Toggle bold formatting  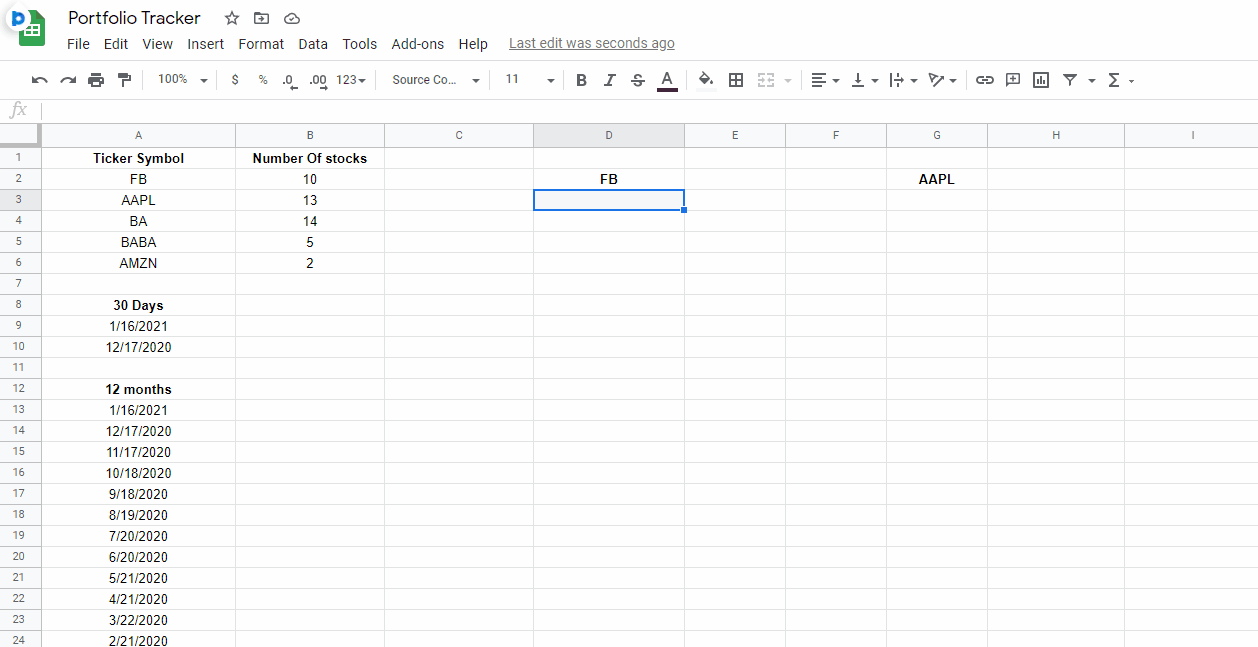click(581, 80)
